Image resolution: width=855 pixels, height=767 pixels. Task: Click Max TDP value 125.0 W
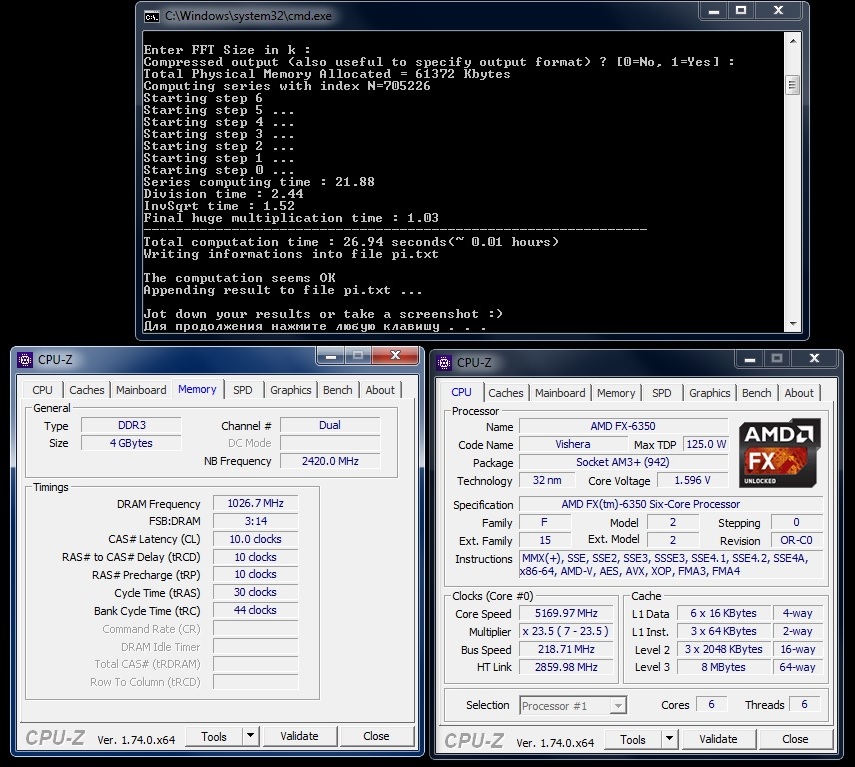coord(706,444)
